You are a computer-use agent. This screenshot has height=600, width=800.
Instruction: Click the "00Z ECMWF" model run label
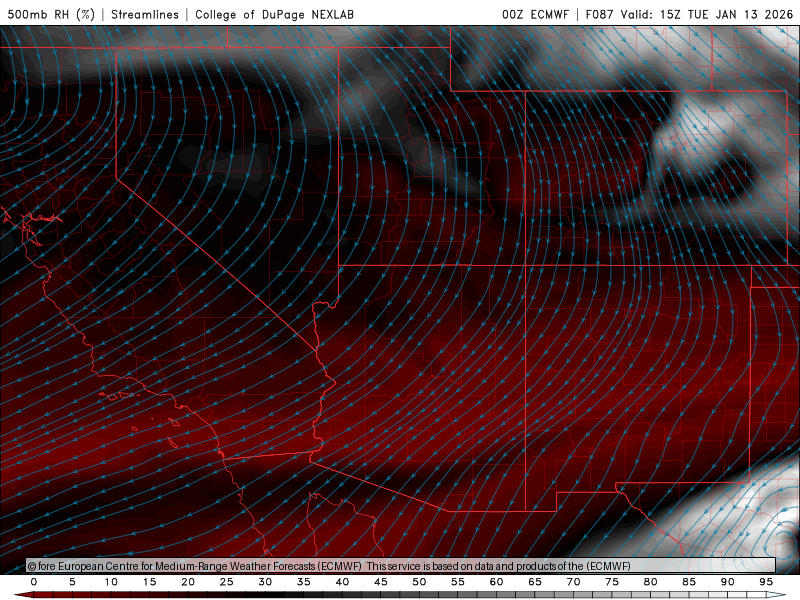coord(535,14)
